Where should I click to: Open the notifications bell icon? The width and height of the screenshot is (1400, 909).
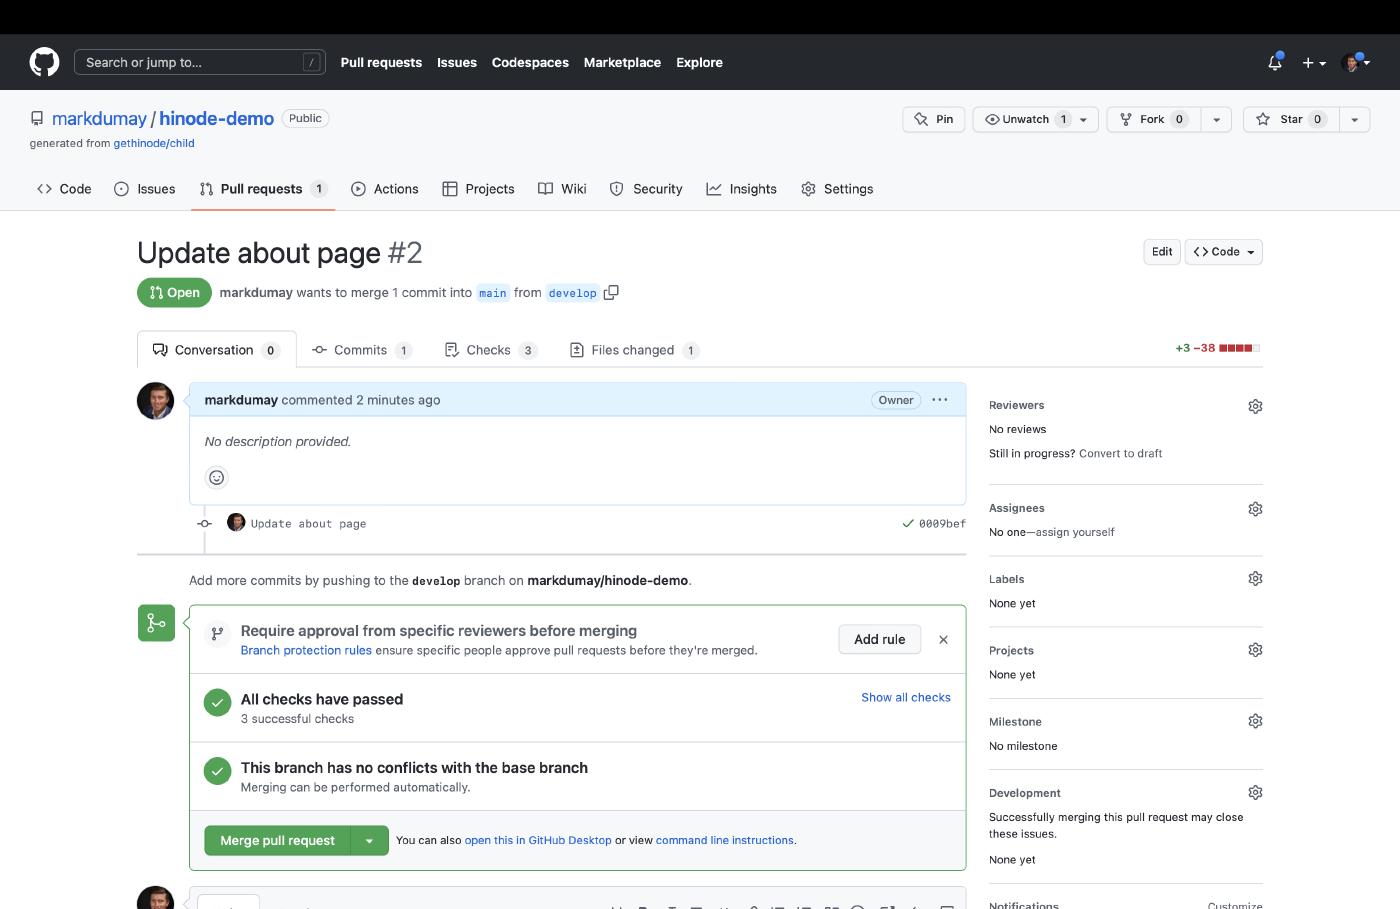click(x=1275, y=62)
